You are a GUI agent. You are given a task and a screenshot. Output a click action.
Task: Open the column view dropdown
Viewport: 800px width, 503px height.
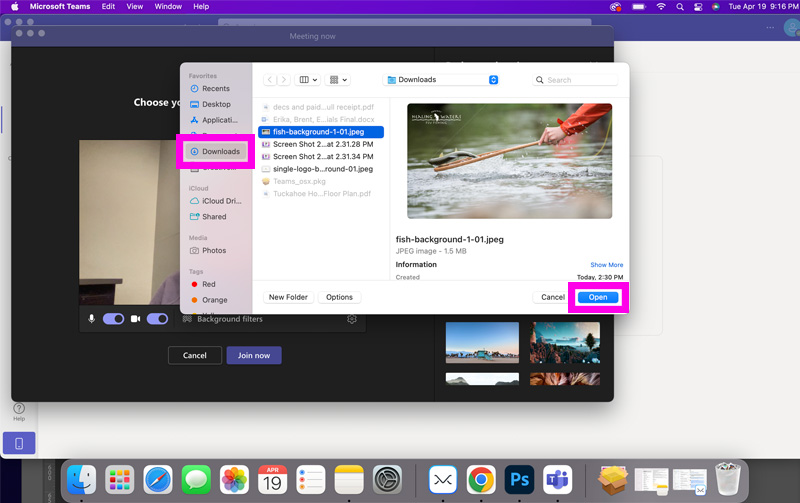(308, 80)
